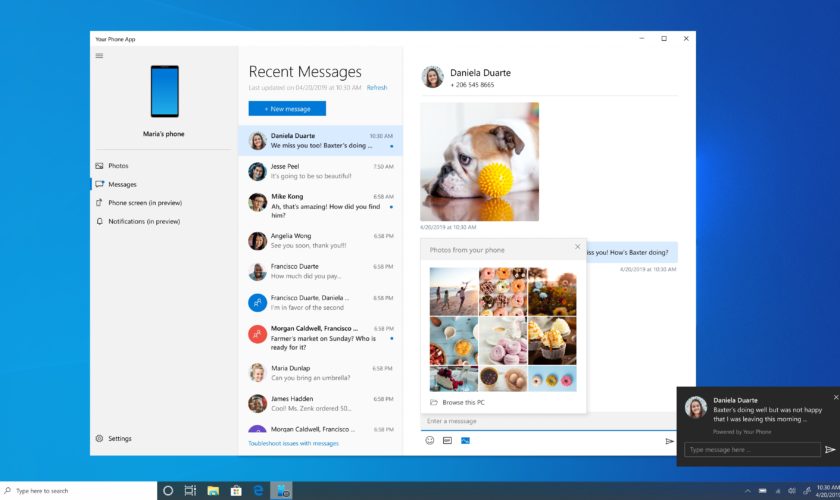Image resolution: width=840 pixels, height=500 pixels.
Task: Click the blue group avatar icon
Action: click(257, 303)
